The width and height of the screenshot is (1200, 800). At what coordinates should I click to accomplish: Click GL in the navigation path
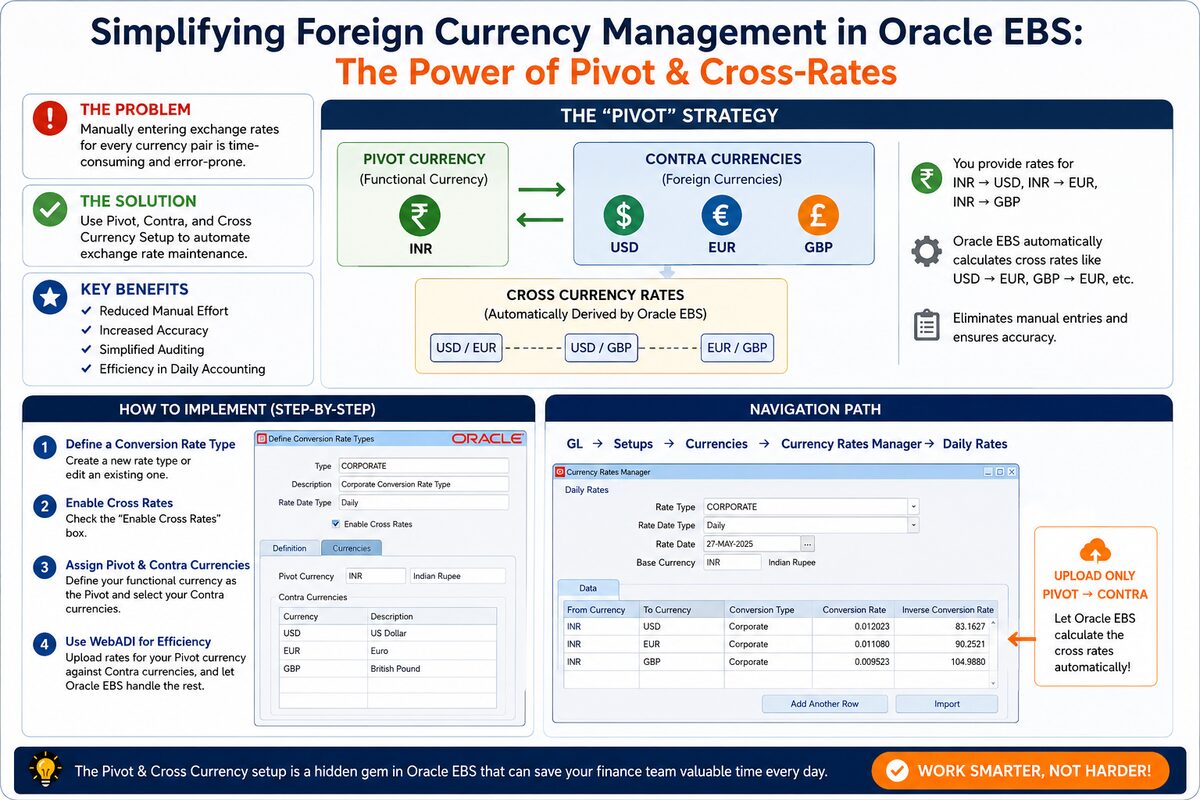(575, 443)
